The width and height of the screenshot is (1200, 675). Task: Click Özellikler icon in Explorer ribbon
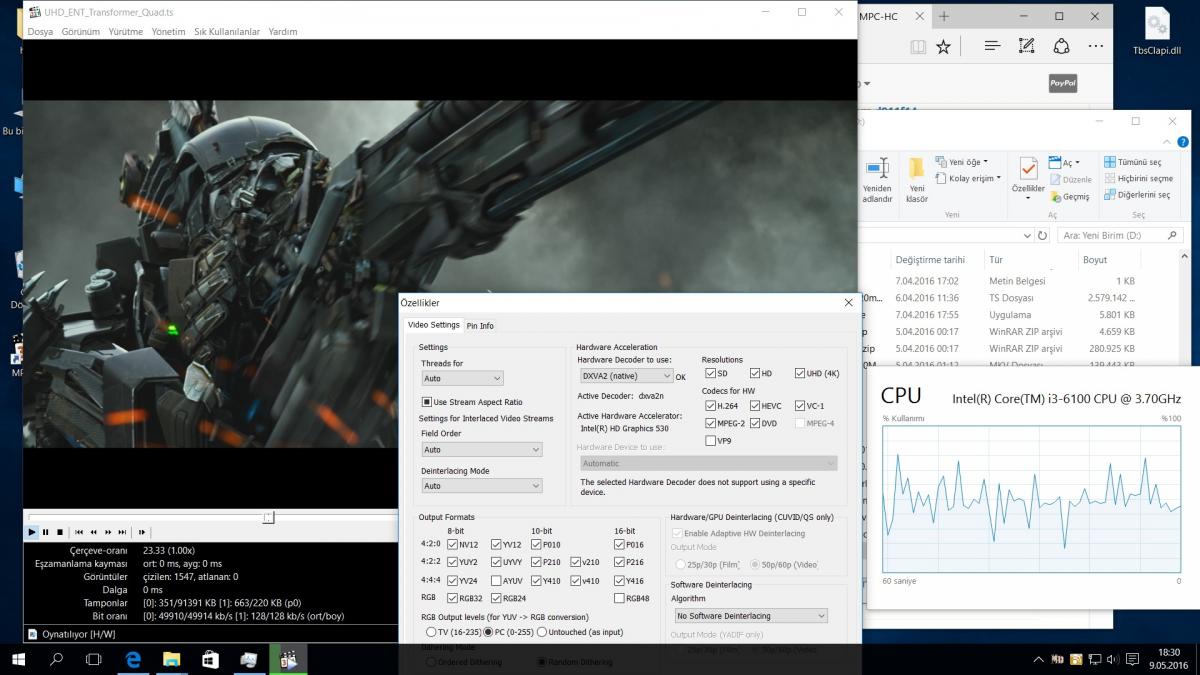pos(1028,175)
